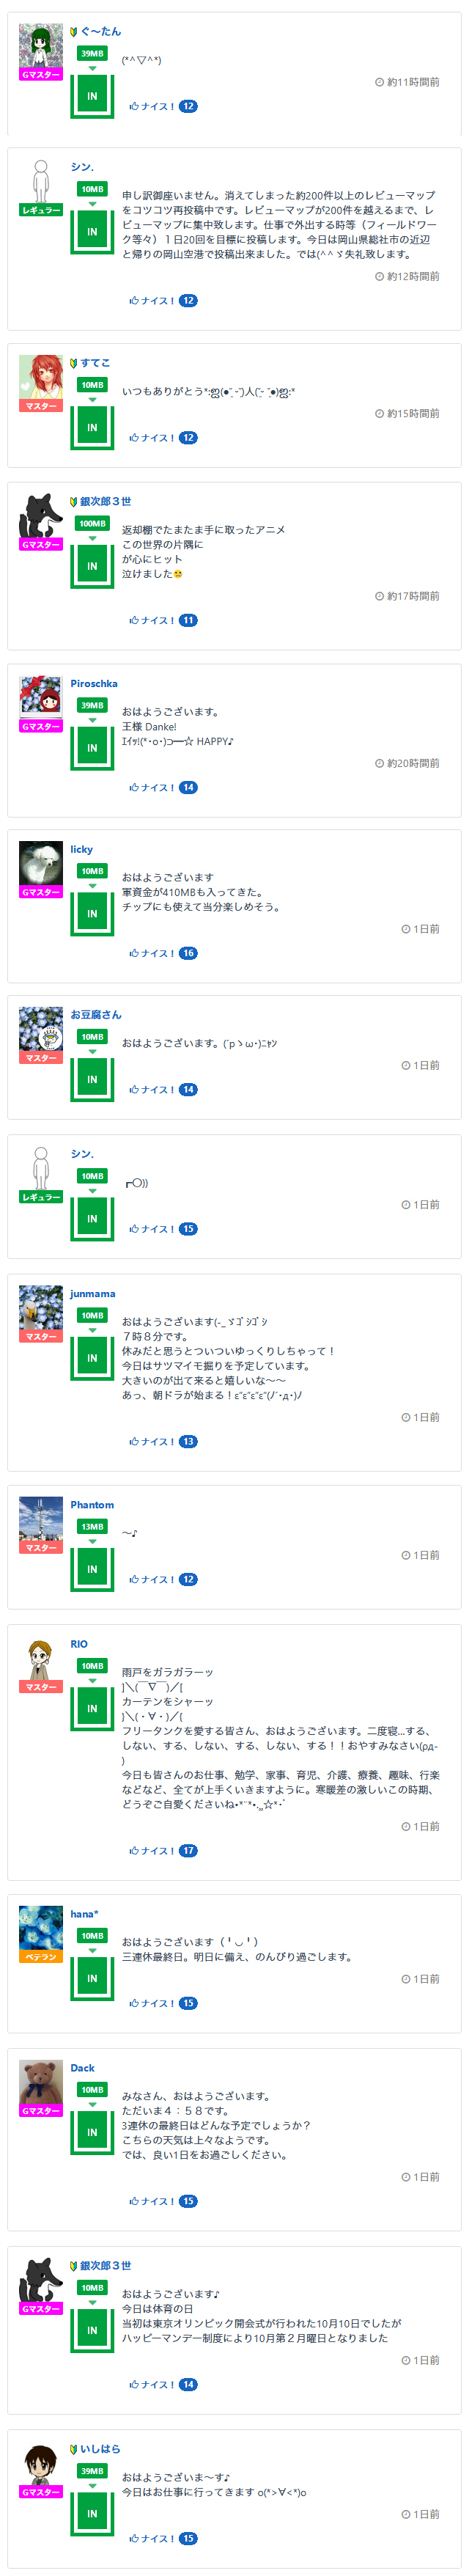
Task: Give ナイス! to いしはら's post
Action: [x=152, y=2538]
